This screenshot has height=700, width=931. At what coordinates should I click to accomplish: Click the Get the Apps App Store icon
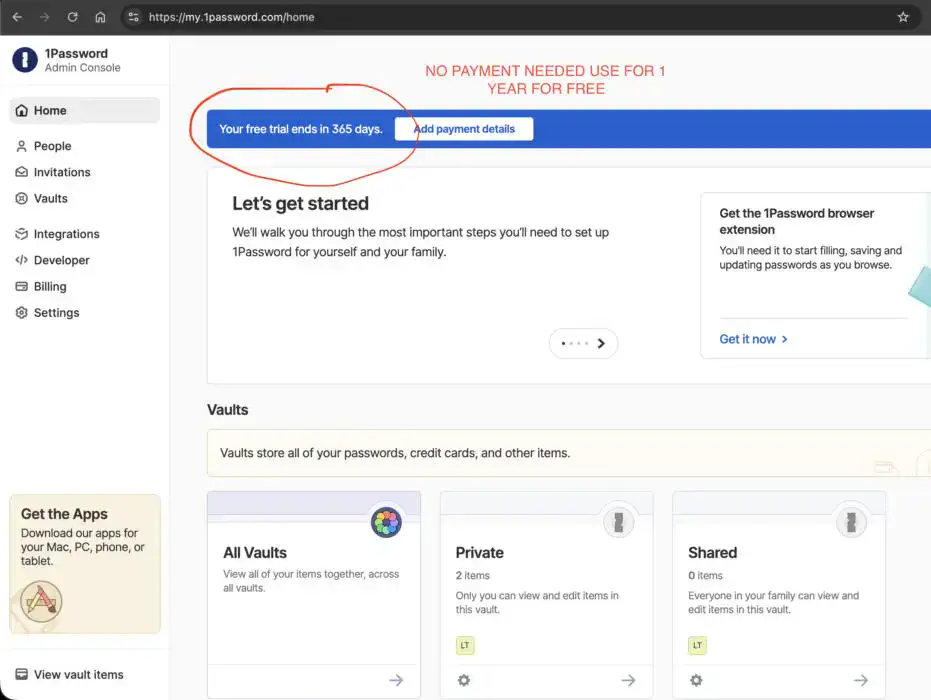click(x=41, y=601)
